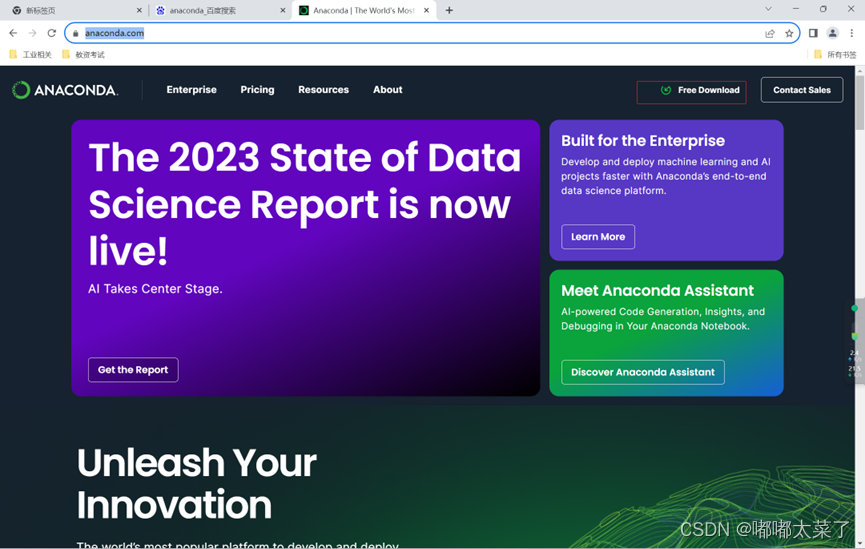Screen dimensions: 865x549
Task: Click the 2023 State of Data headline
Action: click(305, 204)
